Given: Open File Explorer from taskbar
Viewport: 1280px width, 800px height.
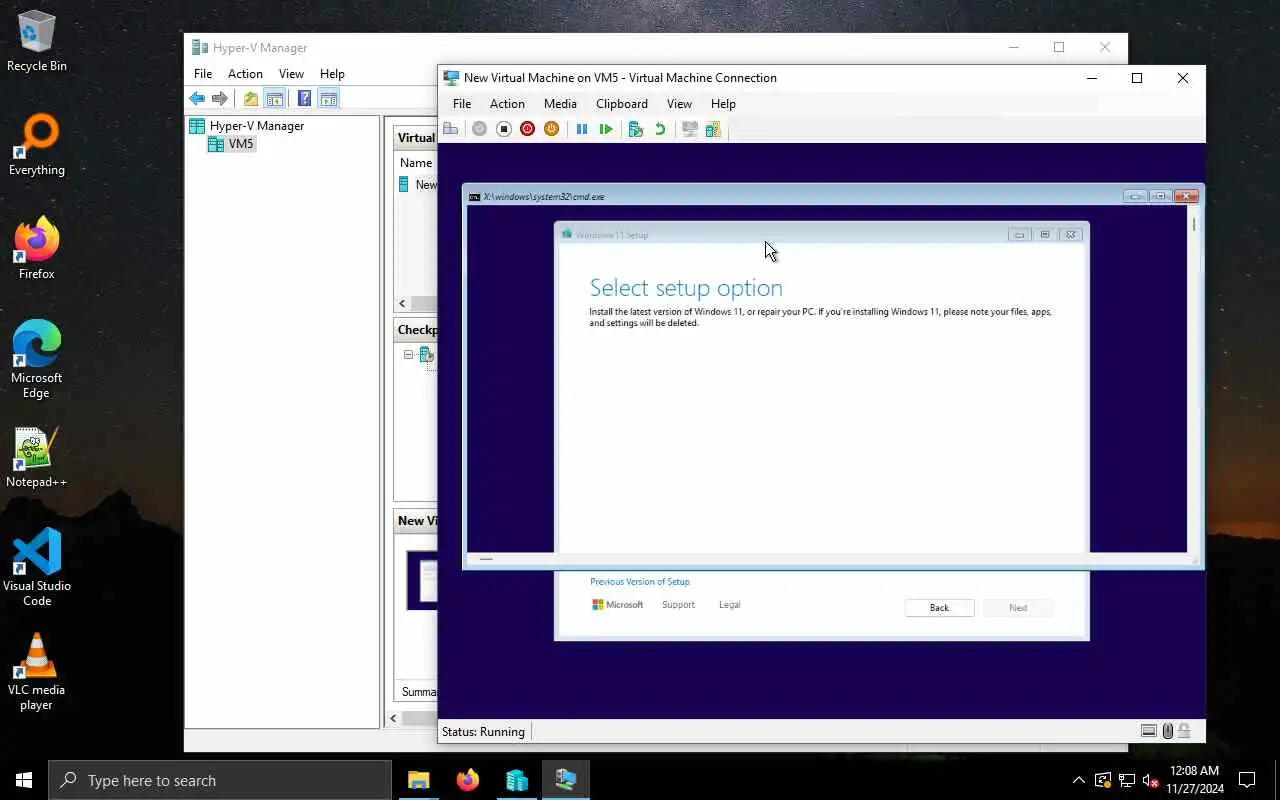Looking at the screenshot, I should [x=418, y=780].
